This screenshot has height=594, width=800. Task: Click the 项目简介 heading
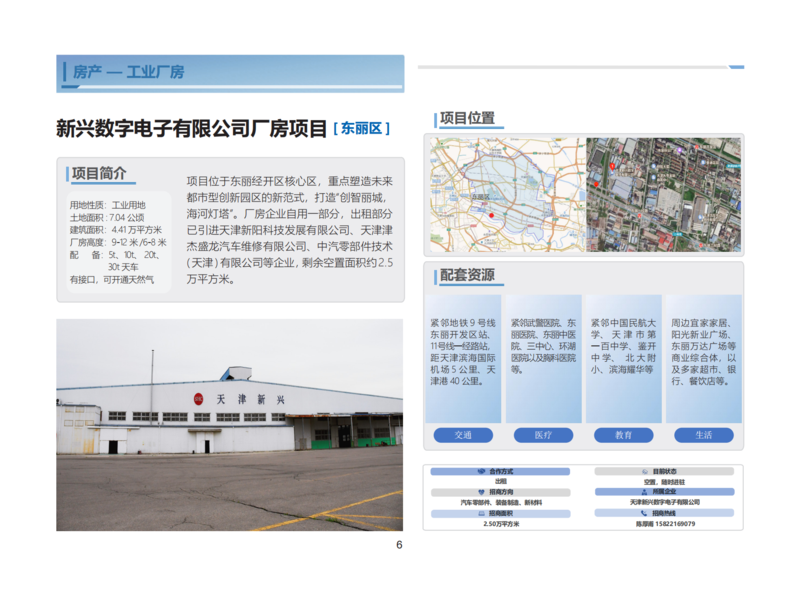(99, 174)
